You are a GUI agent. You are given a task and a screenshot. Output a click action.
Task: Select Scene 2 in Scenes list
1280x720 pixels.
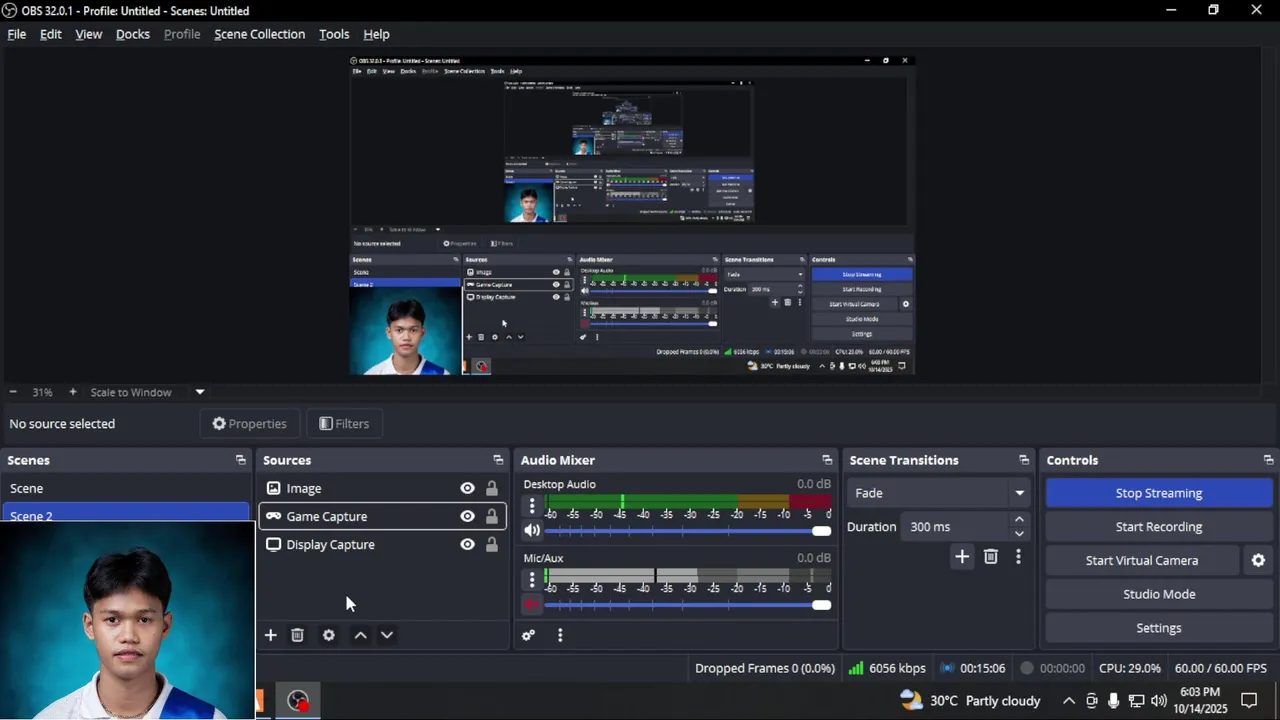click(x=126, y=512)
